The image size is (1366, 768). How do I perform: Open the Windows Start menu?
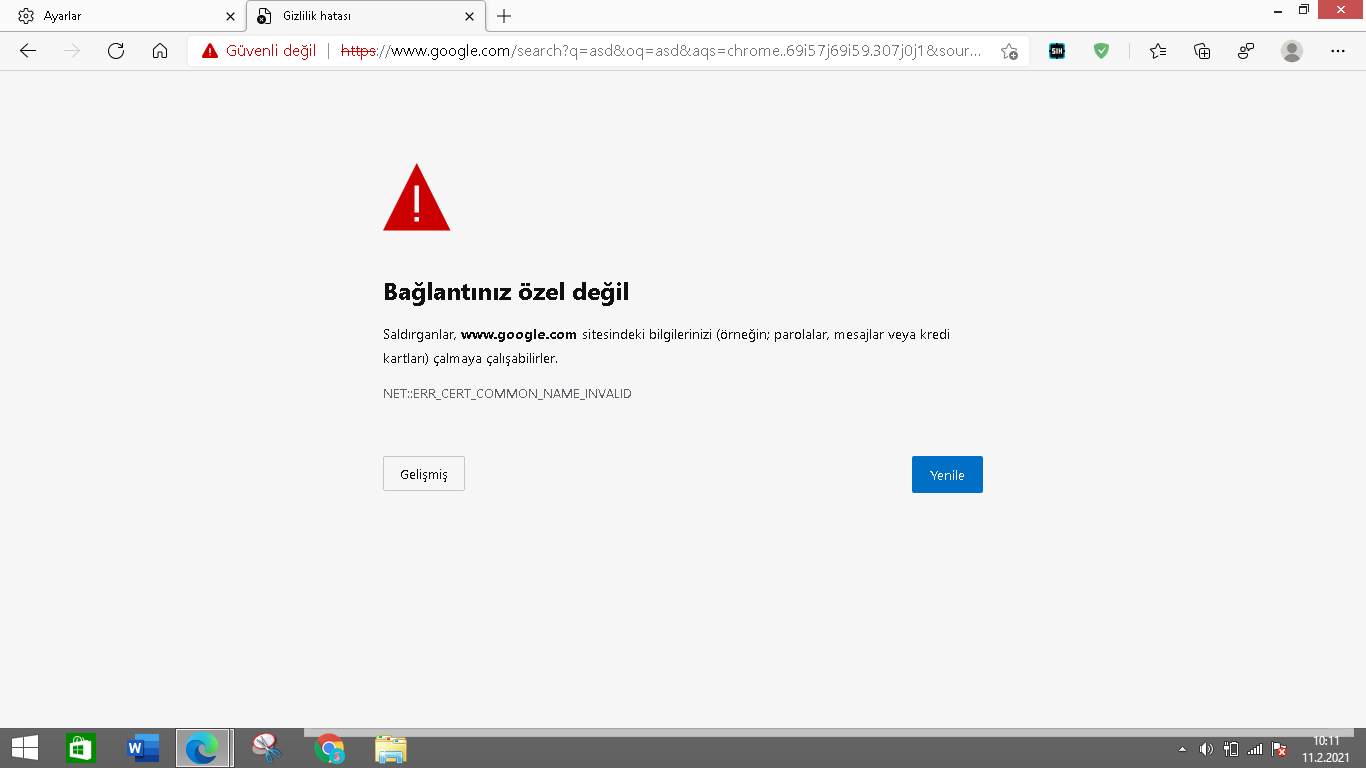click(x=25, y=748)
